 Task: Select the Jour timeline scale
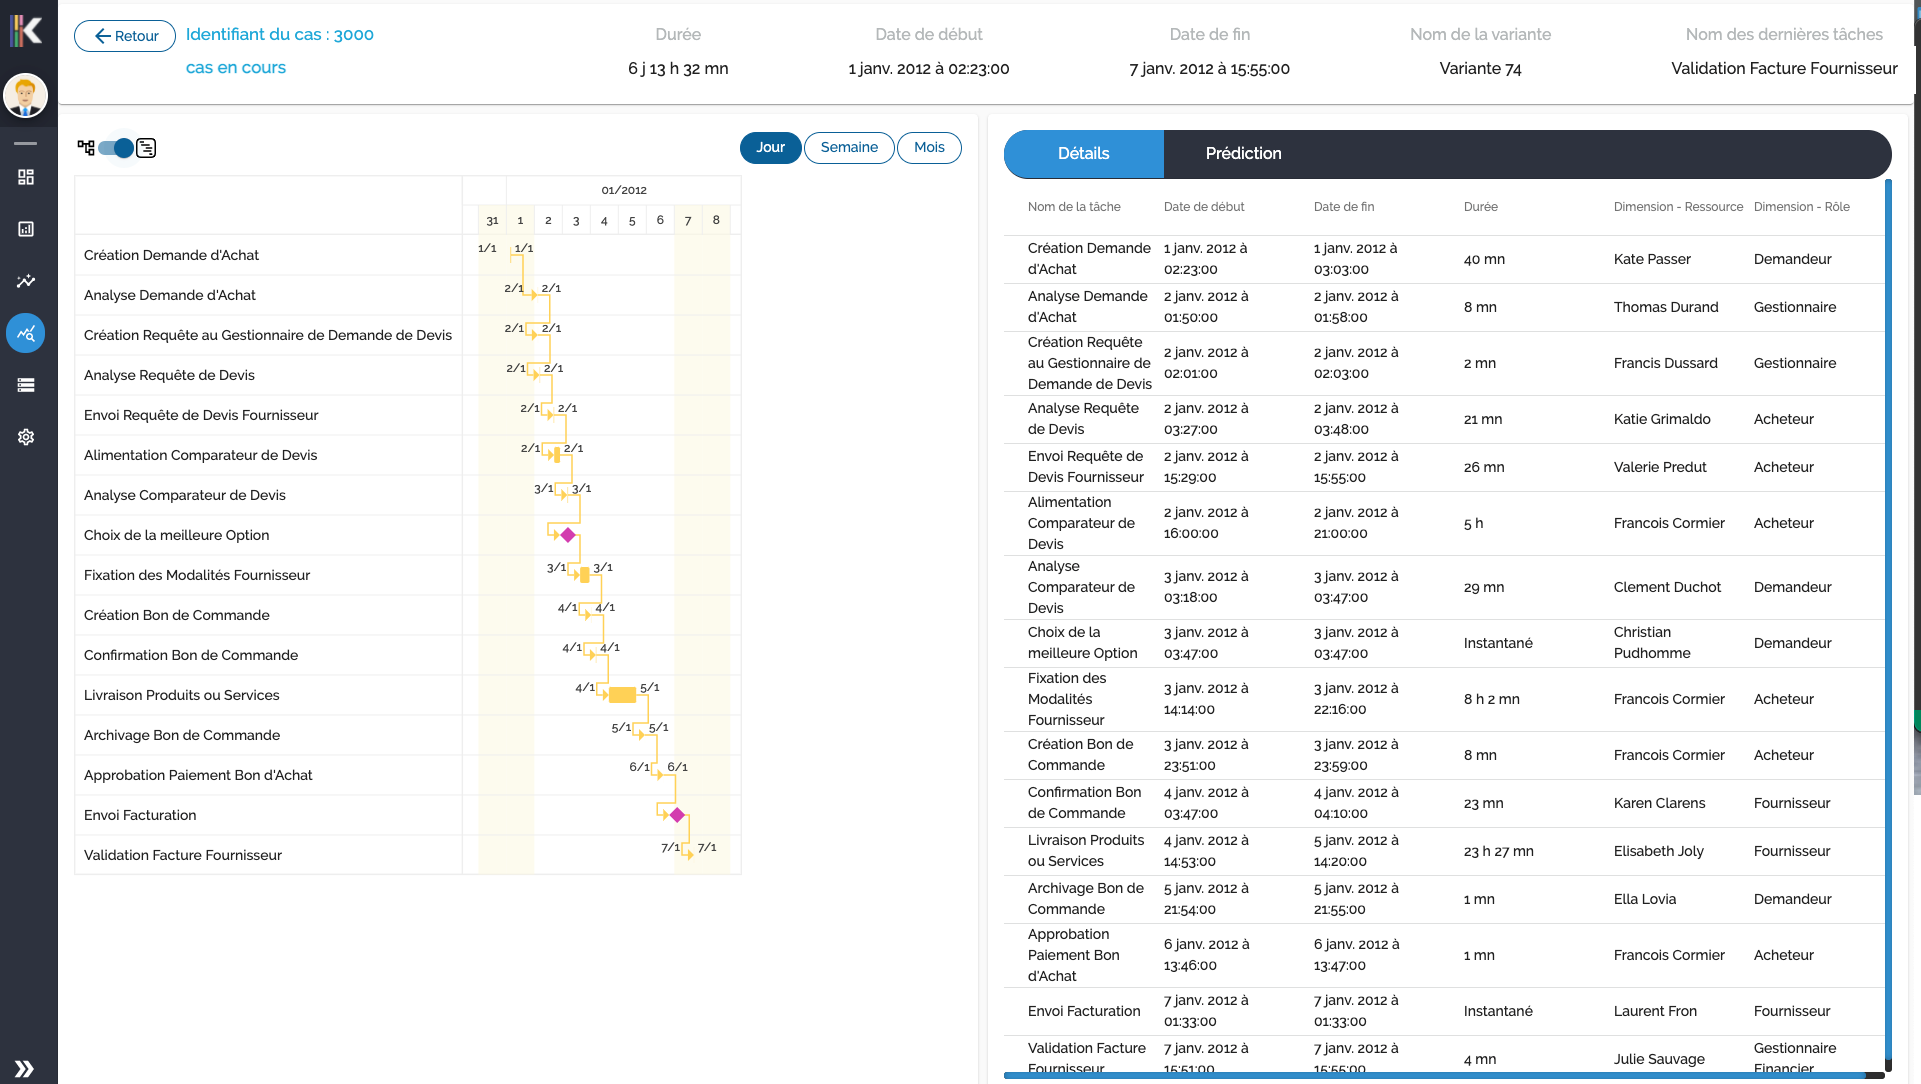(770, 147)
